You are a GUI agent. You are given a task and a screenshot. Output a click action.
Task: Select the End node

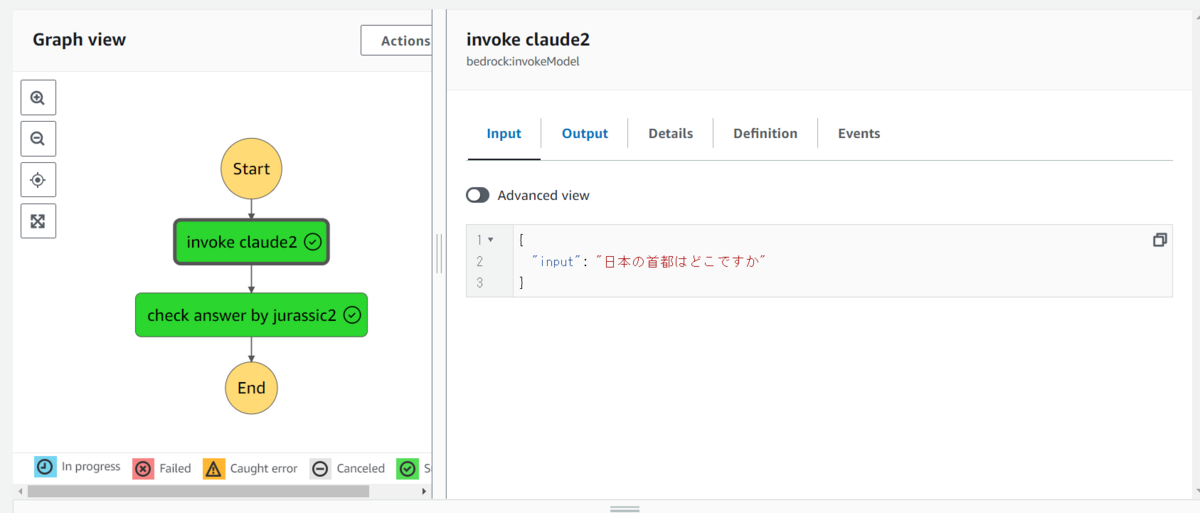point(251,388)
